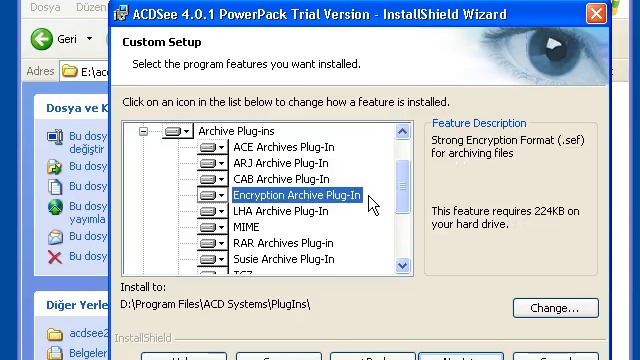Select MIME feature row
This screenshot has width=640, height=360.
(x=246, y=227)
